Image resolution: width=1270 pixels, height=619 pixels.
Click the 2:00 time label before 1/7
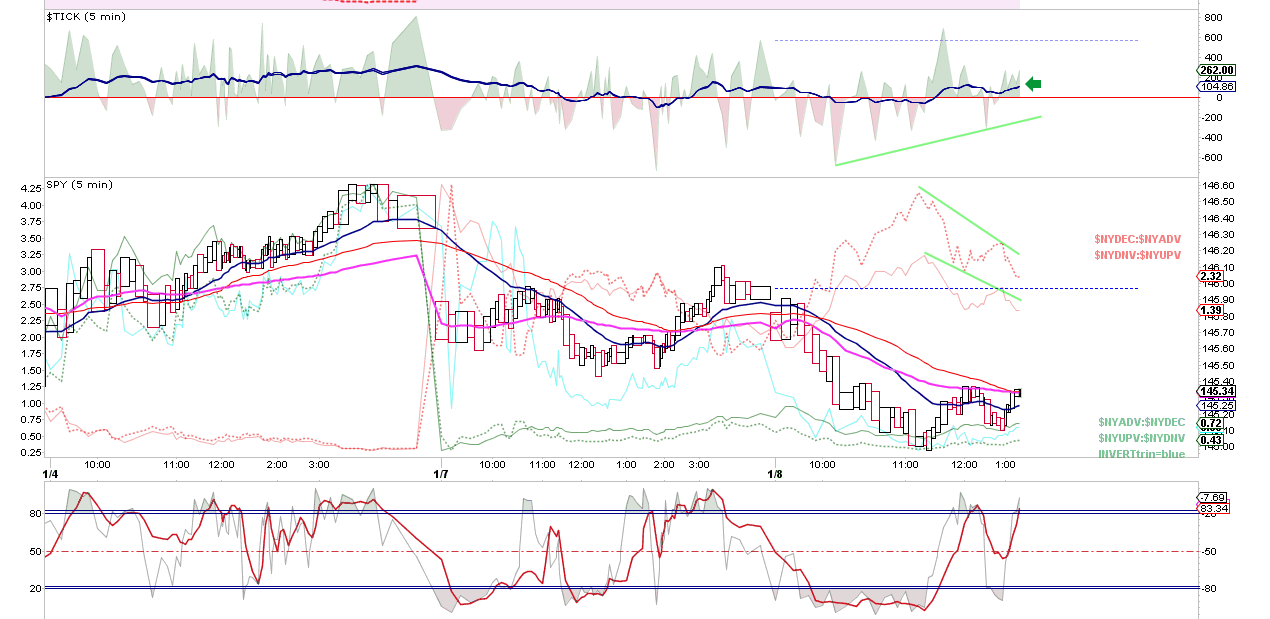277,465
